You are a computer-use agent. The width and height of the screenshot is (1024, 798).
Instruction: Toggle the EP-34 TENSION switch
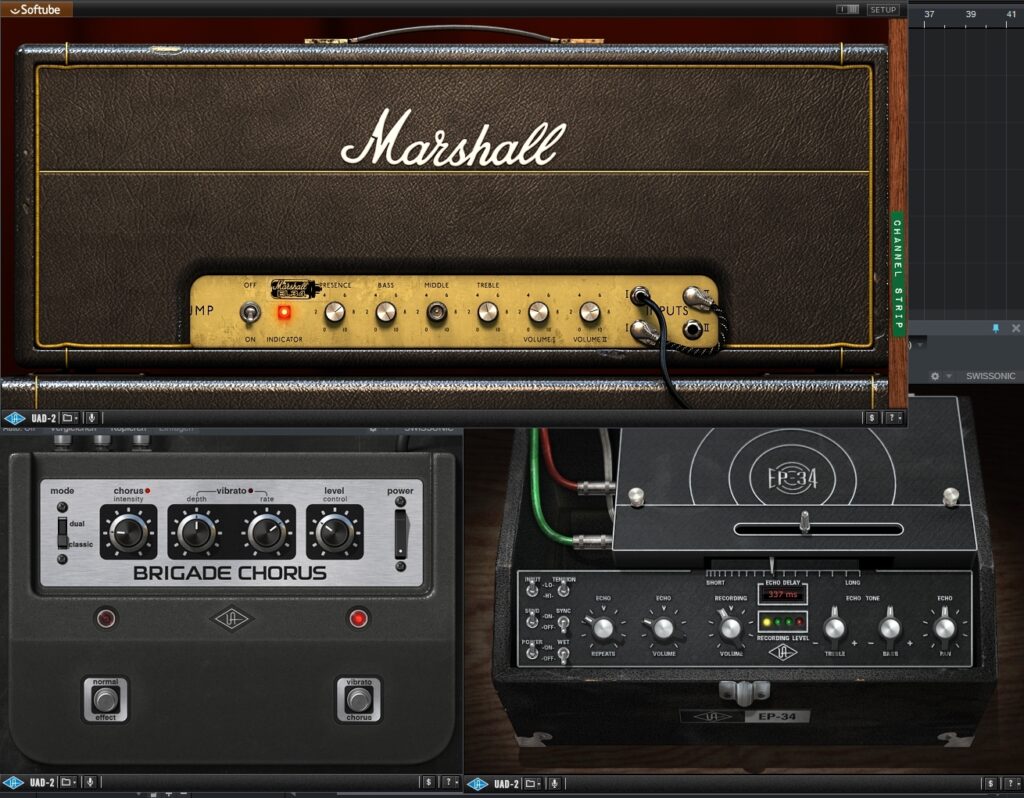tap(563, 590)
